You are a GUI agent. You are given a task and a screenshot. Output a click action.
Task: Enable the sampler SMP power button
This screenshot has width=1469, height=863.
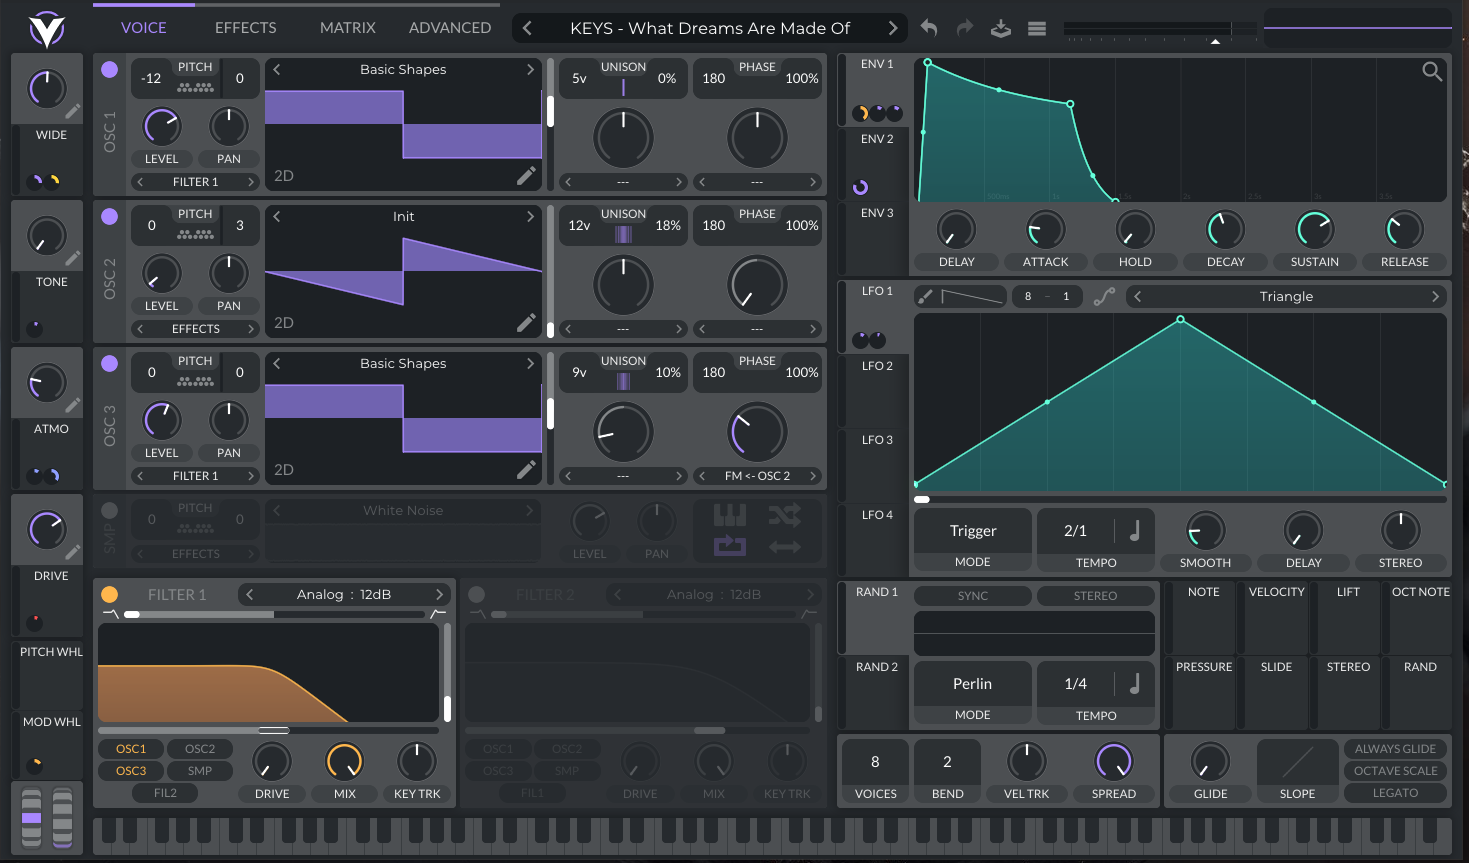coord(110,511)
